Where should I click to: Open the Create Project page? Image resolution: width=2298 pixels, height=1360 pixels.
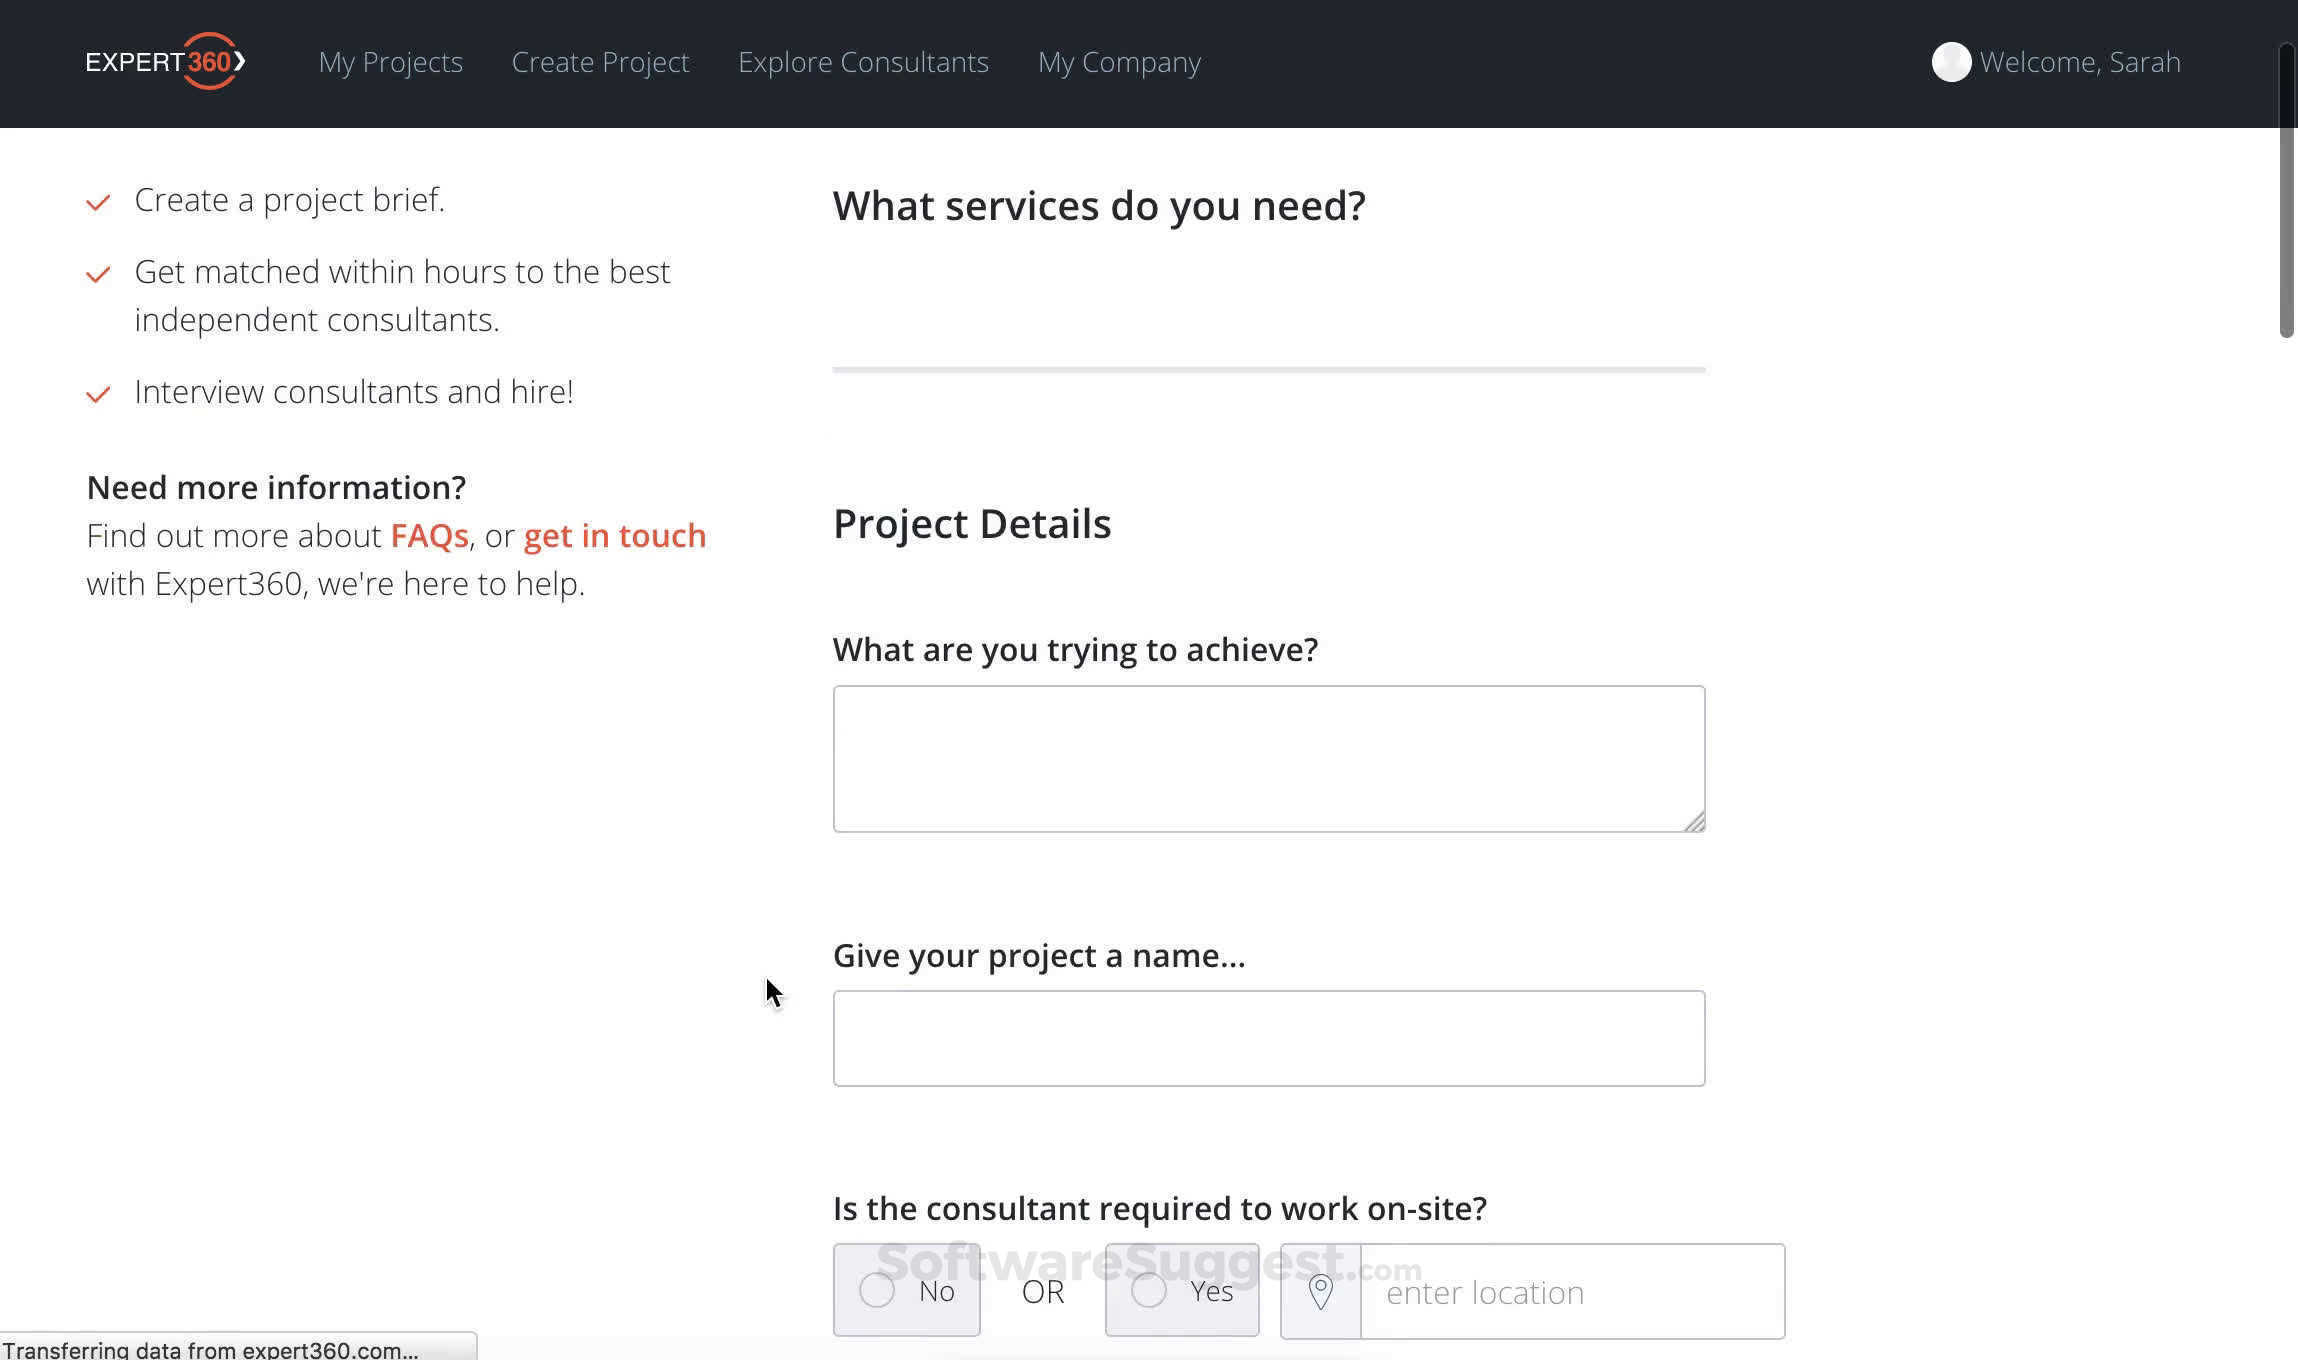(x=600, y=62)
